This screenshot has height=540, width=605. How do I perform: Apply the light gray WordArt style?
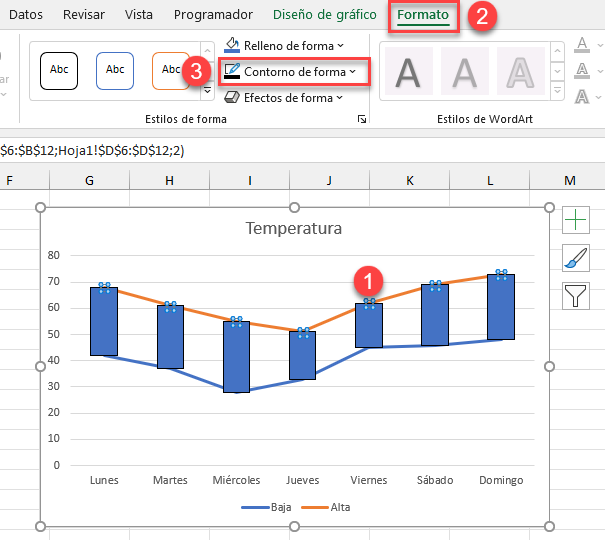[x=465, y=71]
